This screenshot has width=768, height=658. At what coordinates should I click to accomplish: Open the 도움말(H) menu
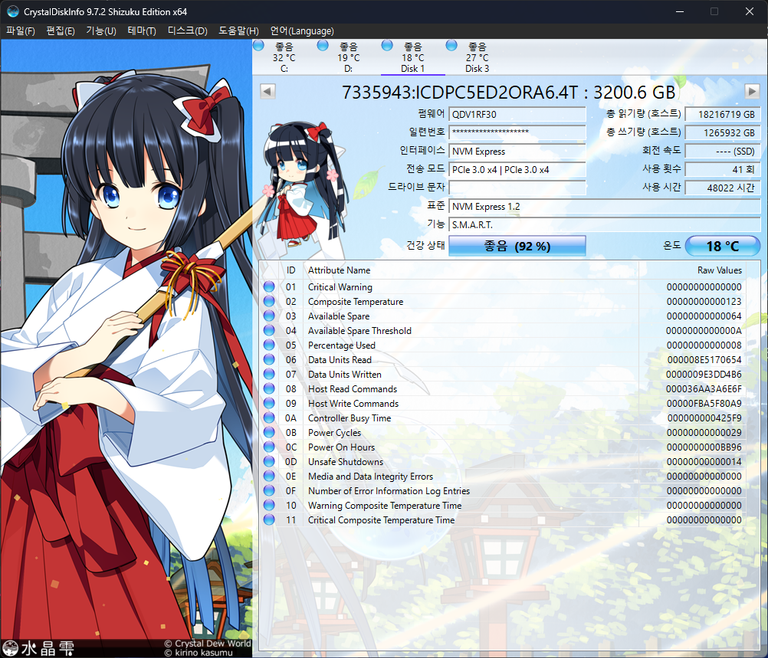click(x=239, y=31)
